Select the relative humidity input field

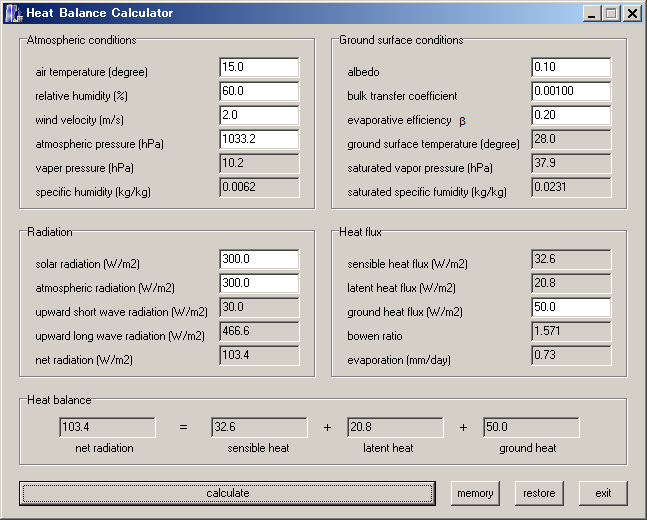259,91
